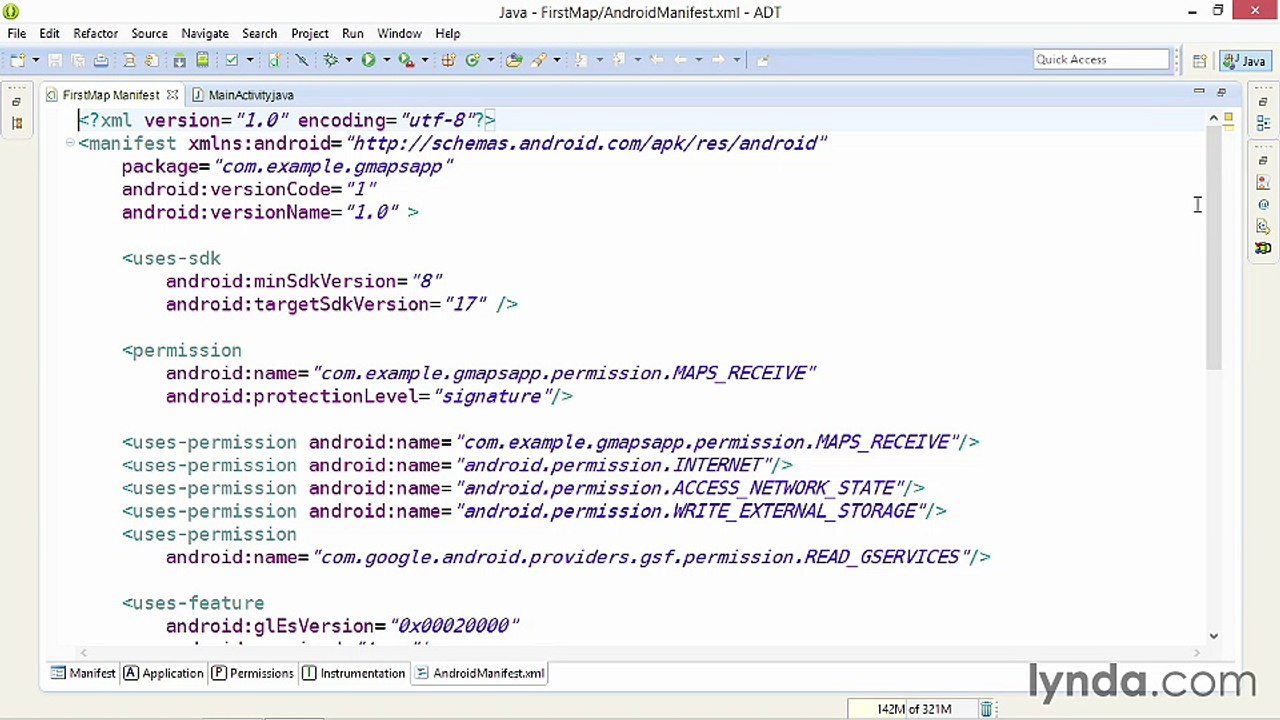This screenshot has width=1280, height=720.
Task: Open the New wizard dropdown arrow
Action: 35,60
